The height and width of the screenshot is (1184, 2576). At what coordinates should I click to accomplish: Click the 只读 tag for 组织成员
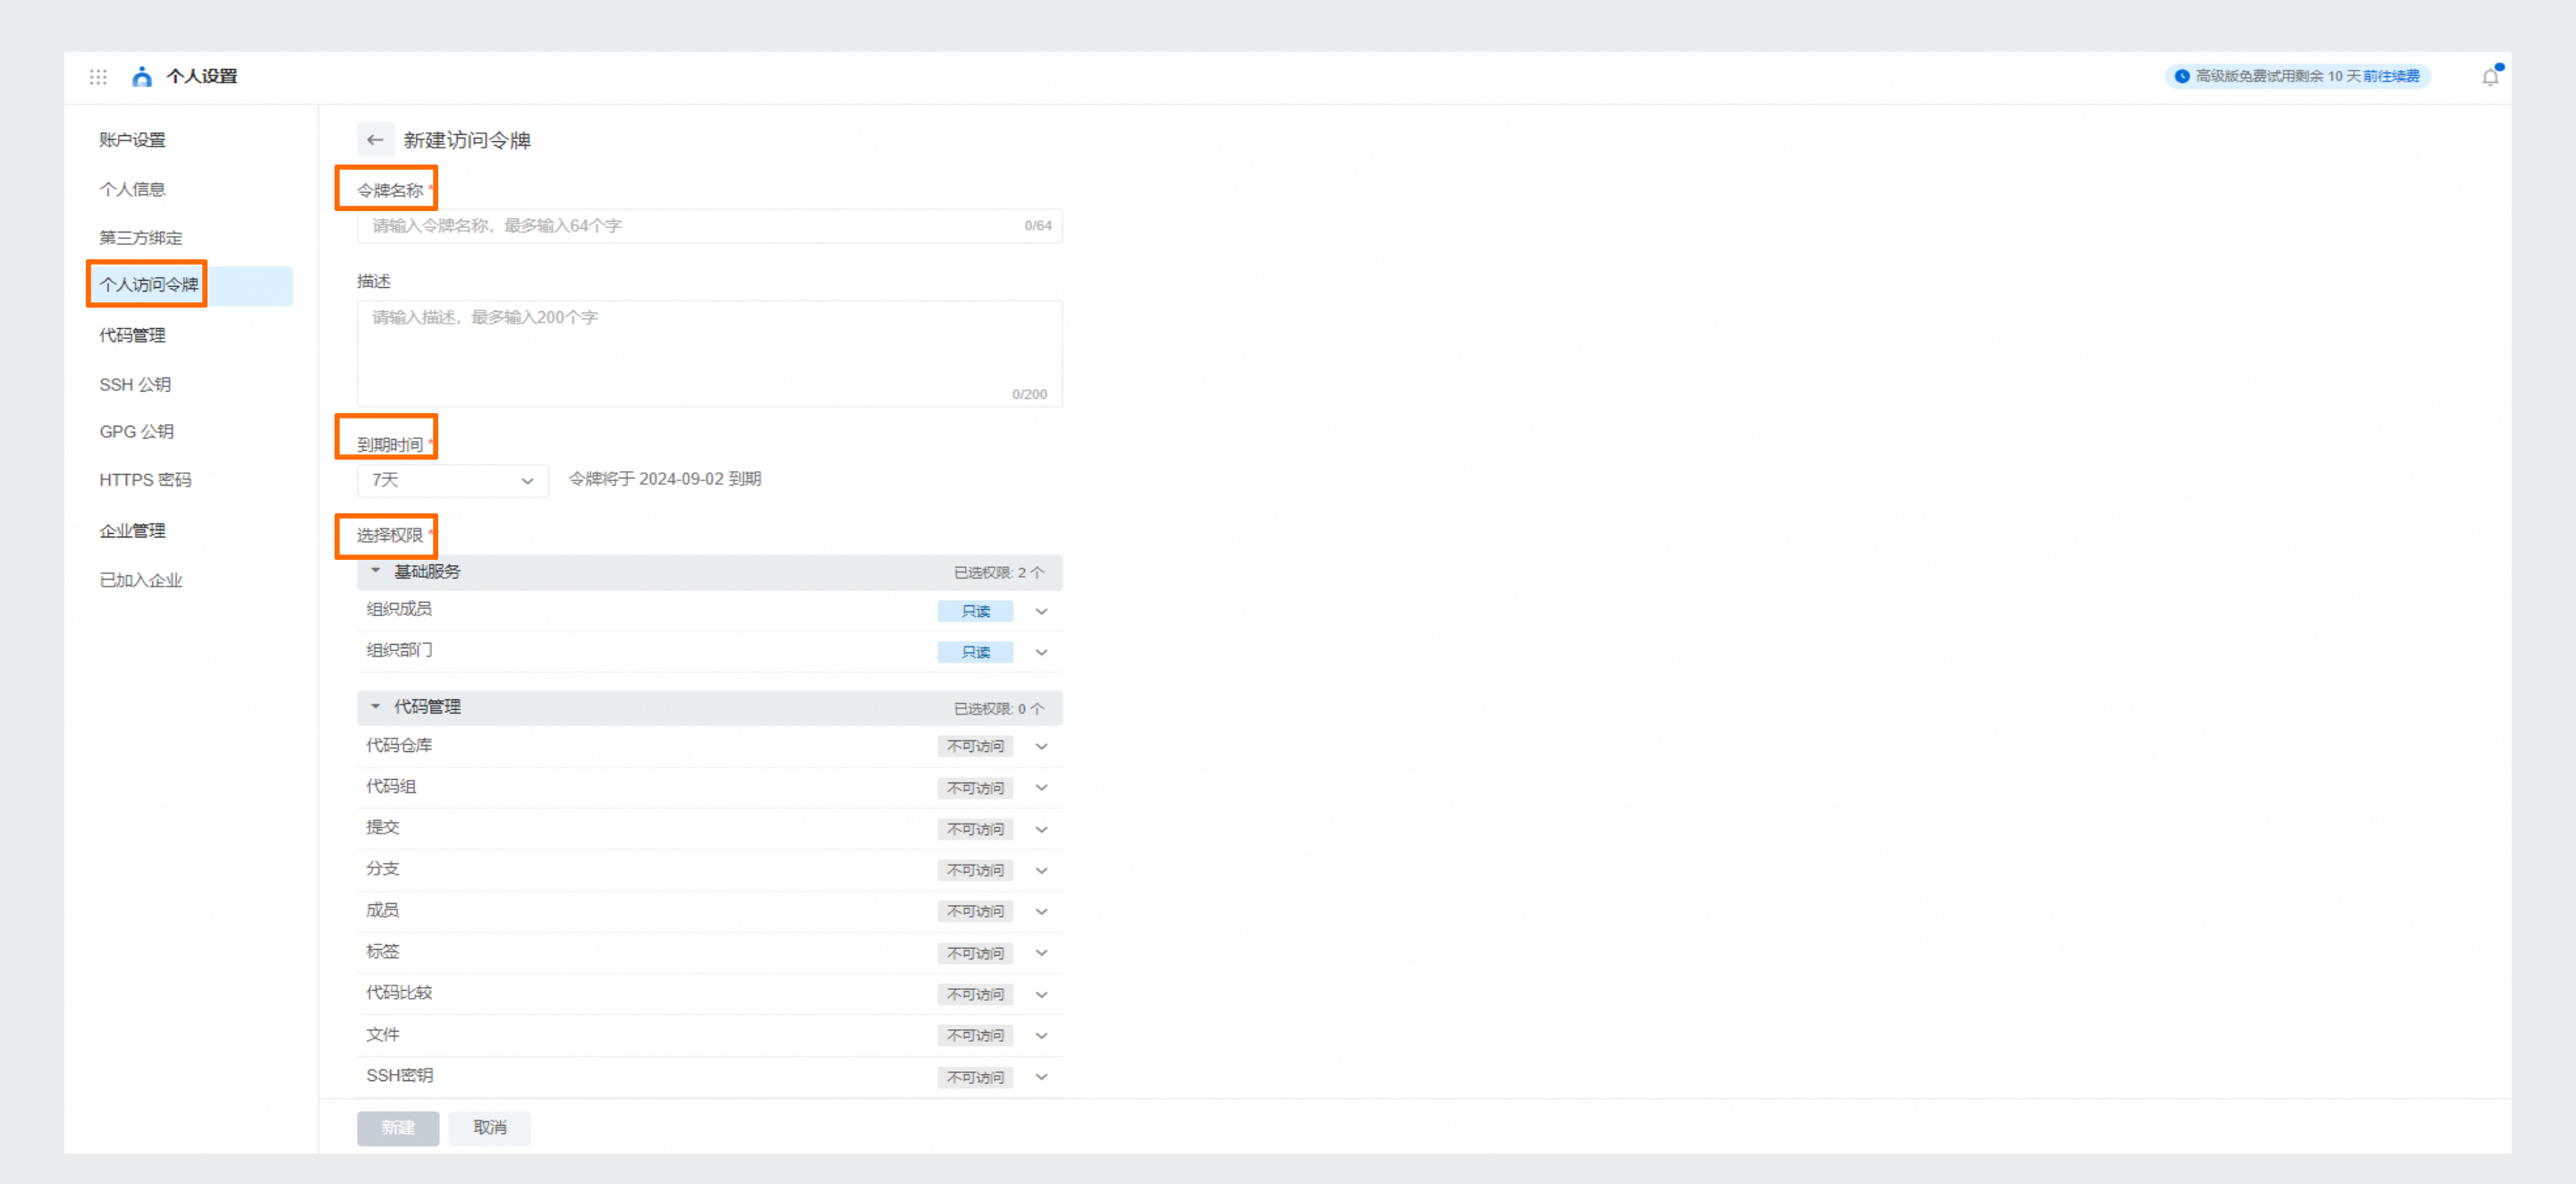coord(975,611)
